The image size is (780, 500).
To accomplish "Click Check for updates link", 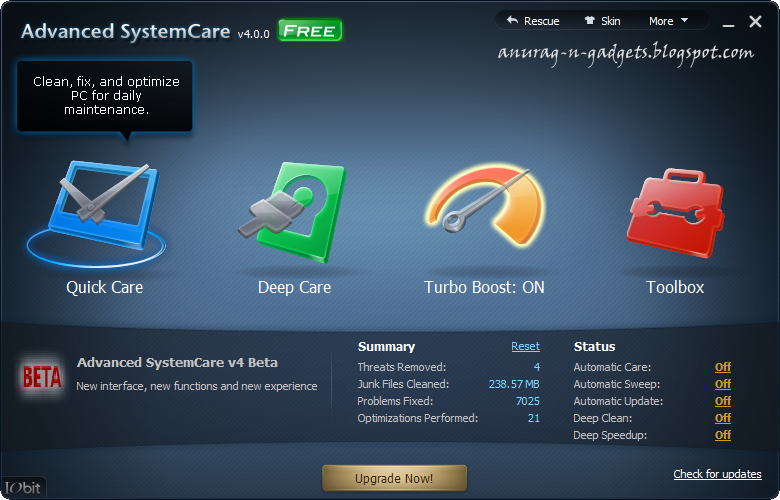I will (717, 474).
